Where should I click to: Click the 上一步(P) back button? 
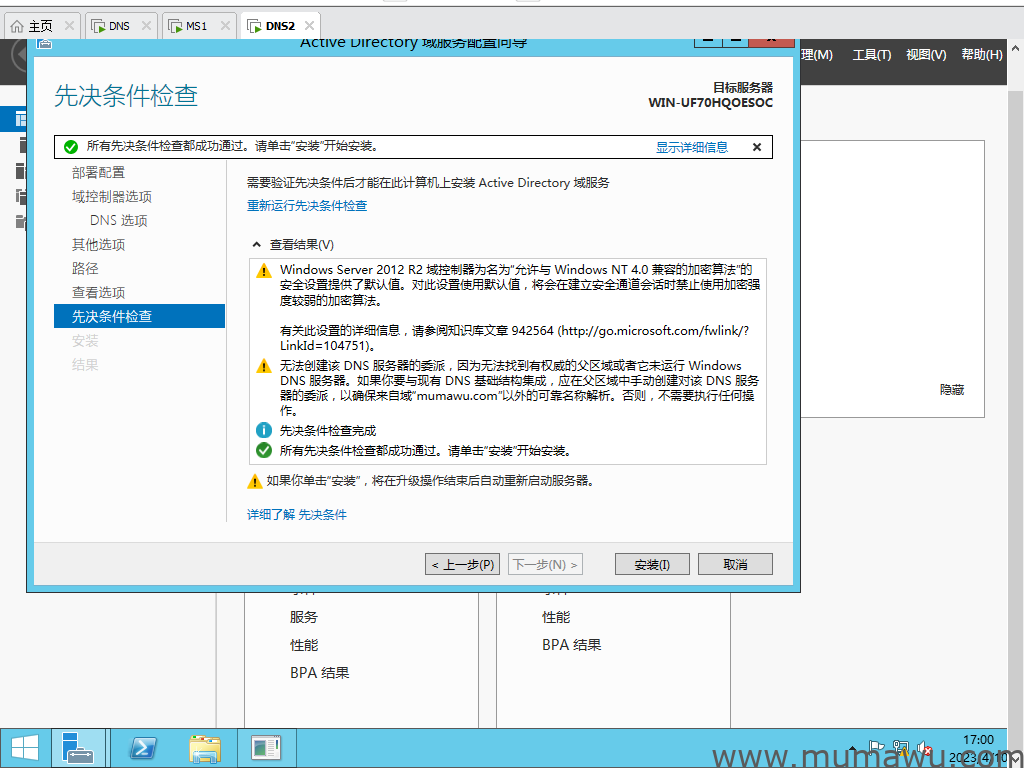pyautogui.click(x=462, y=565)
